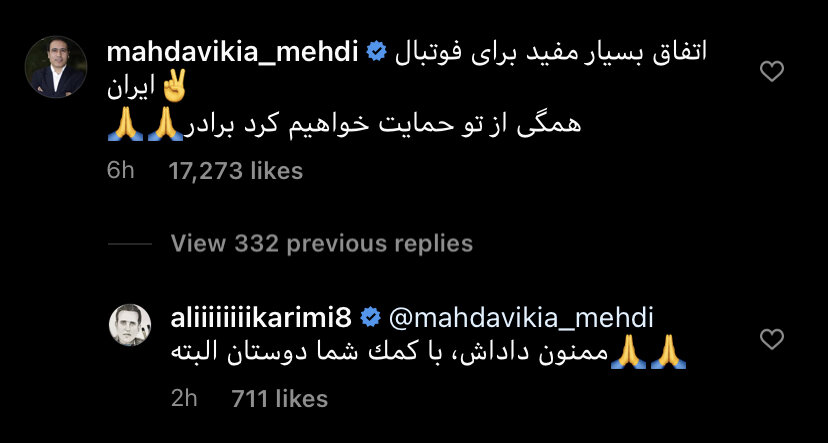Screen dimensions: 828x443
Task: Click verified badge beside mahdavikia_mehdi username
Action: tap(378, 53)
